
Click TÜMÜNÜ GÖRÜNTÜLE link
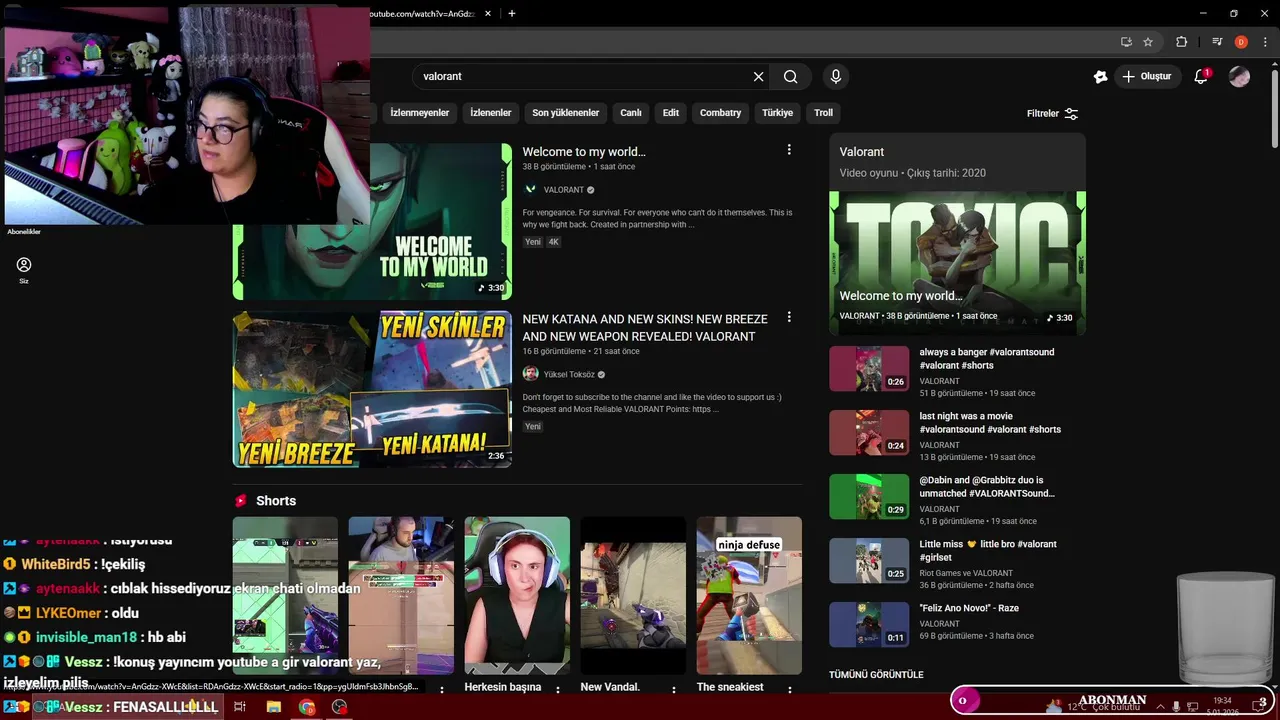(876, 675)
